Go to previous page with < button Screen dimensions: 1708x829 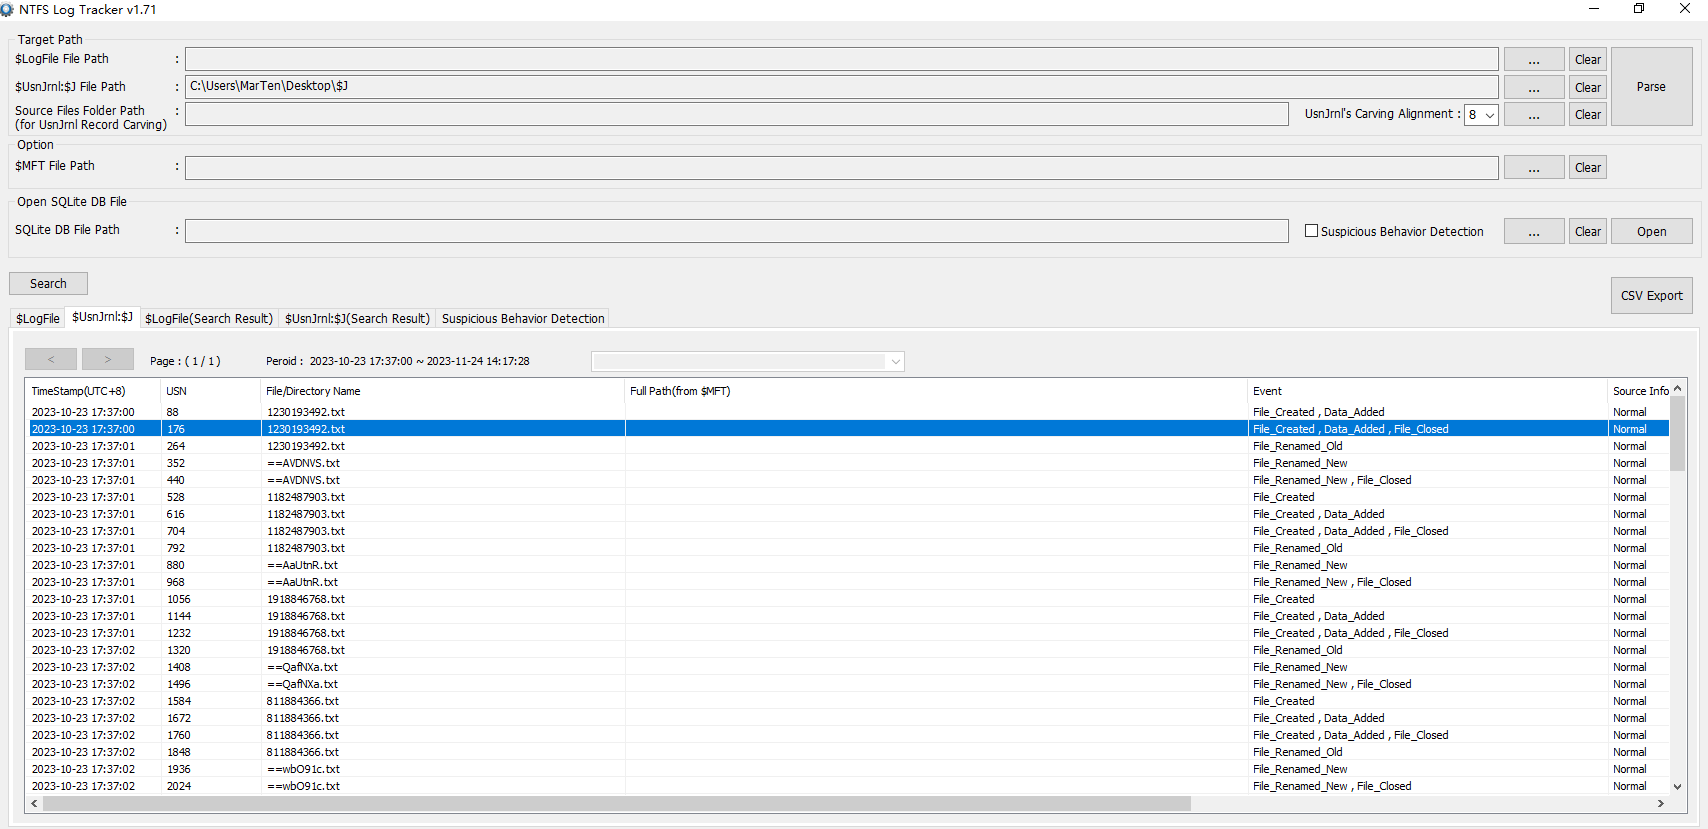click(51, 359)
